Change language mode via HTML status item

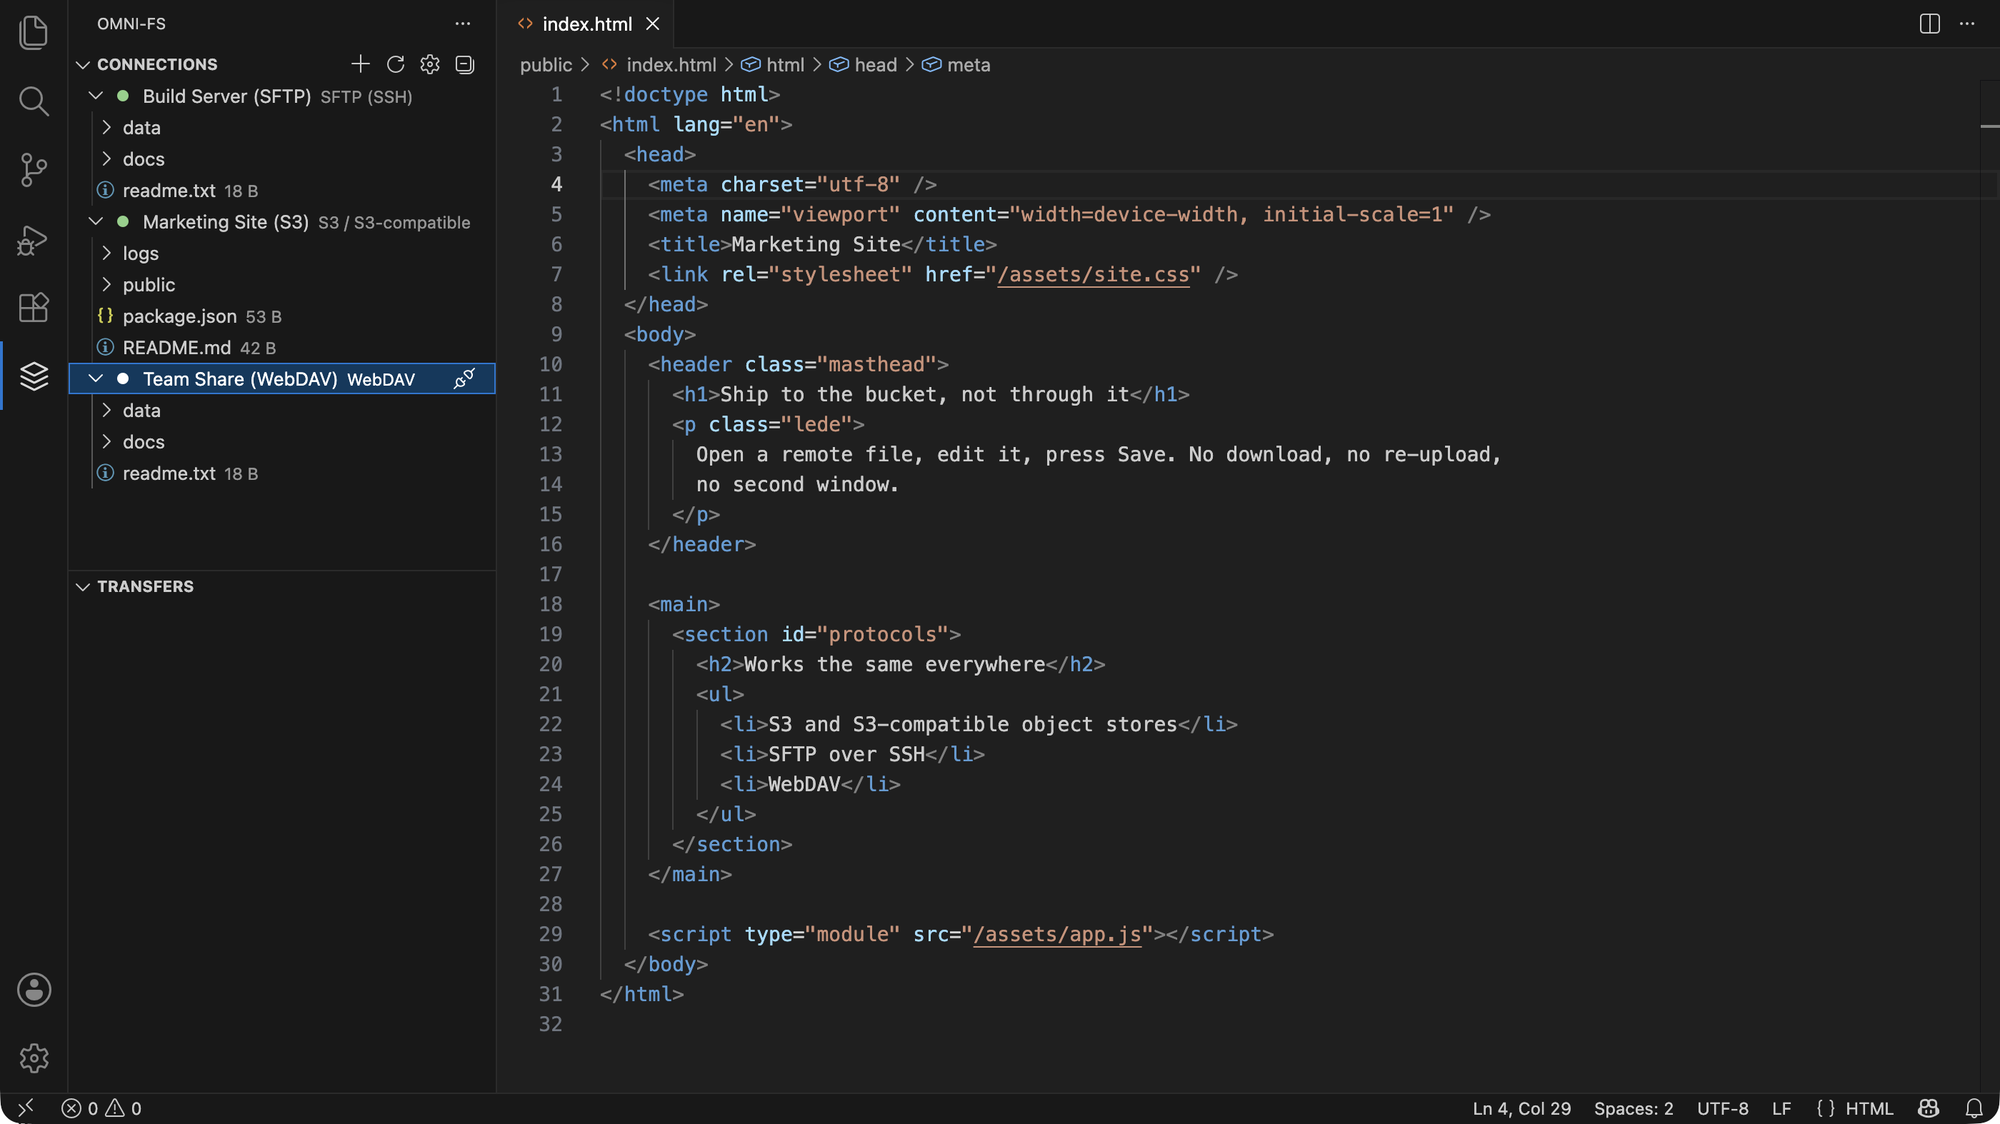click(1869, 1108)
